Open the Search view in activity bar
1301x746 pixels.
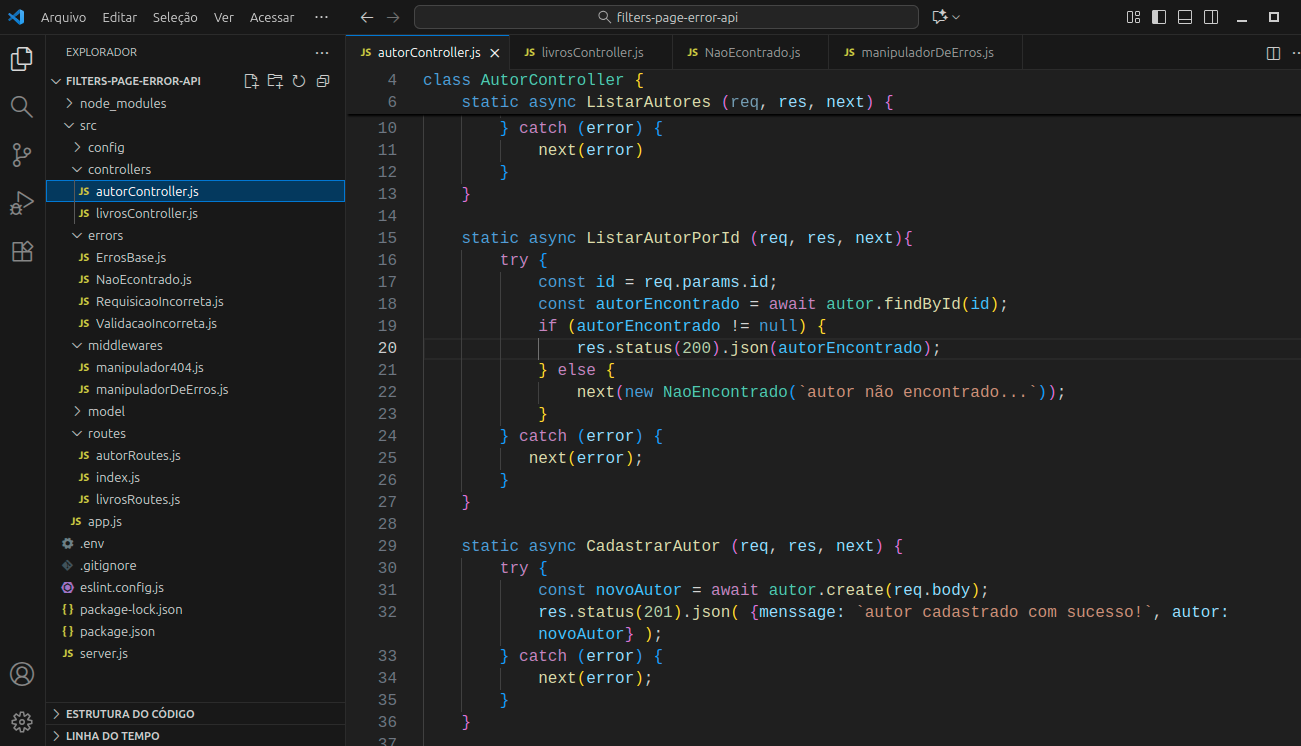coord(22,106)
